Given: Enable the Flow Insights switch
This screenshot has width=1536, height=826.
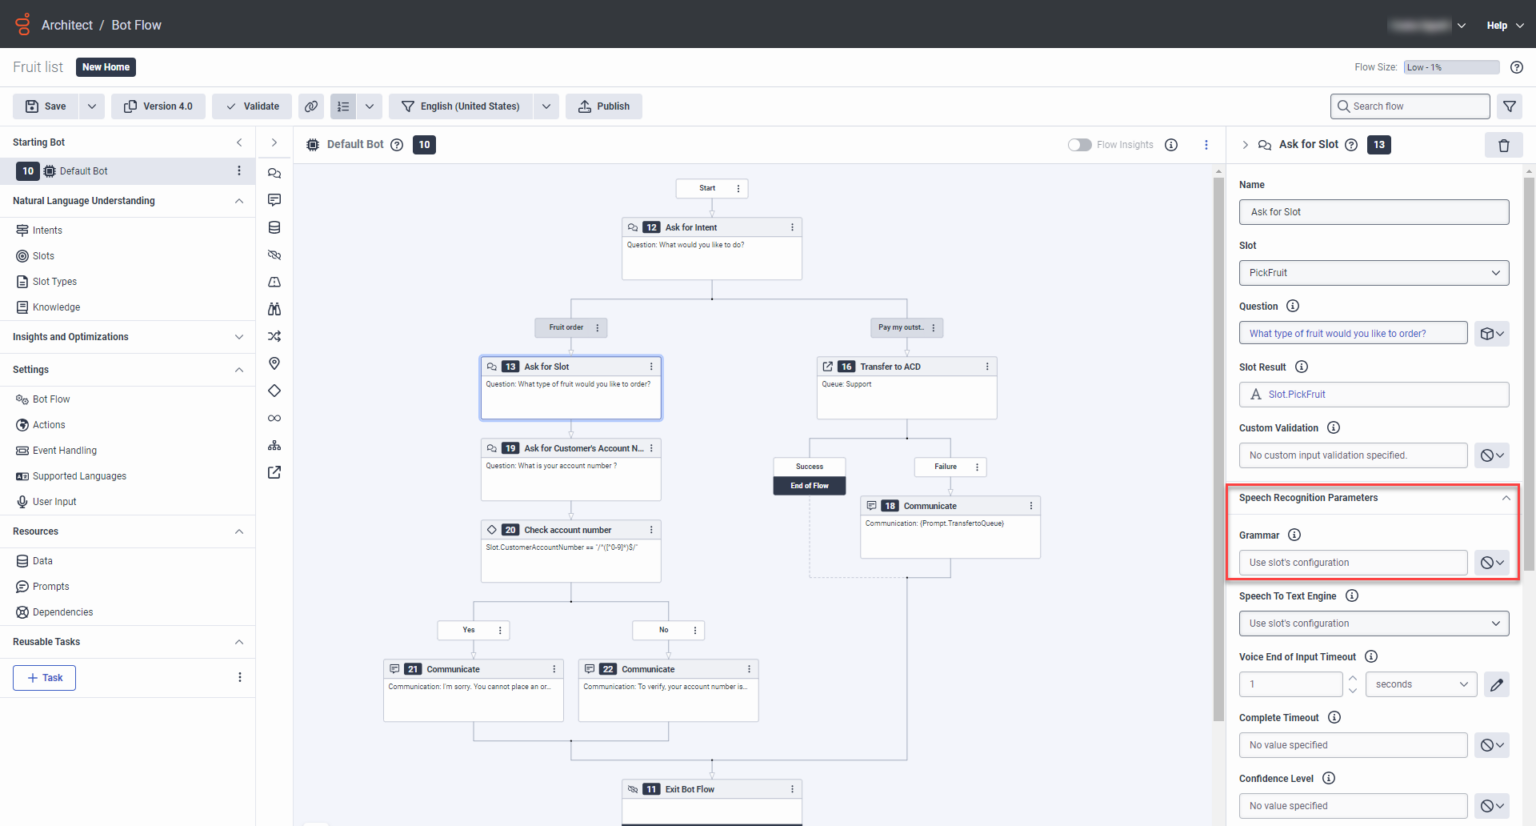Looking at the screenshot, I should pyautogui.click(x=1079, y=144).
